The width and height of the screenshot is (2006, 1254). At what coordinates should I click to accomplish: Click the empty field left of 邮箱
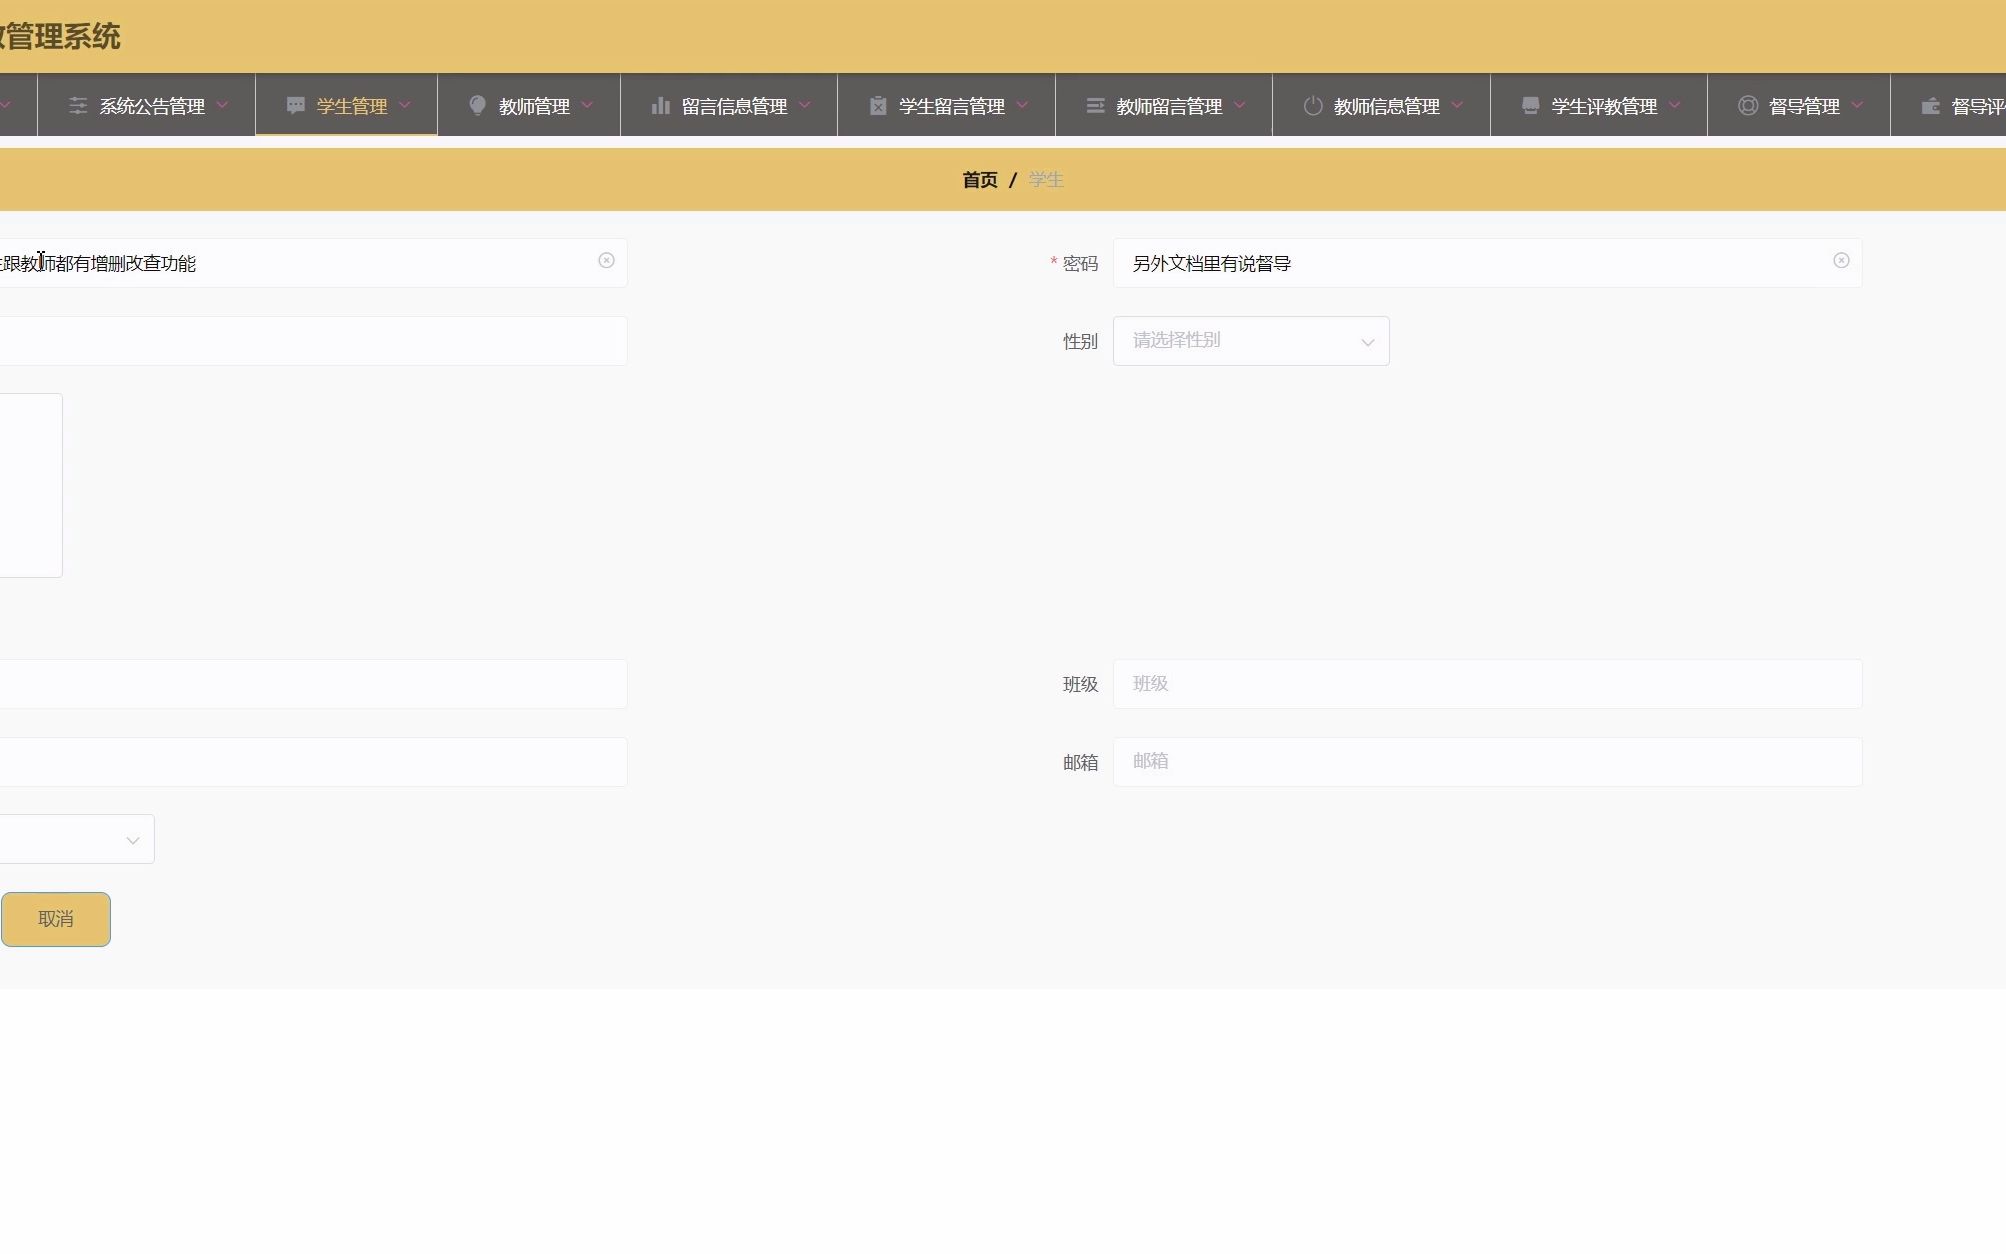tap(313, 762)
